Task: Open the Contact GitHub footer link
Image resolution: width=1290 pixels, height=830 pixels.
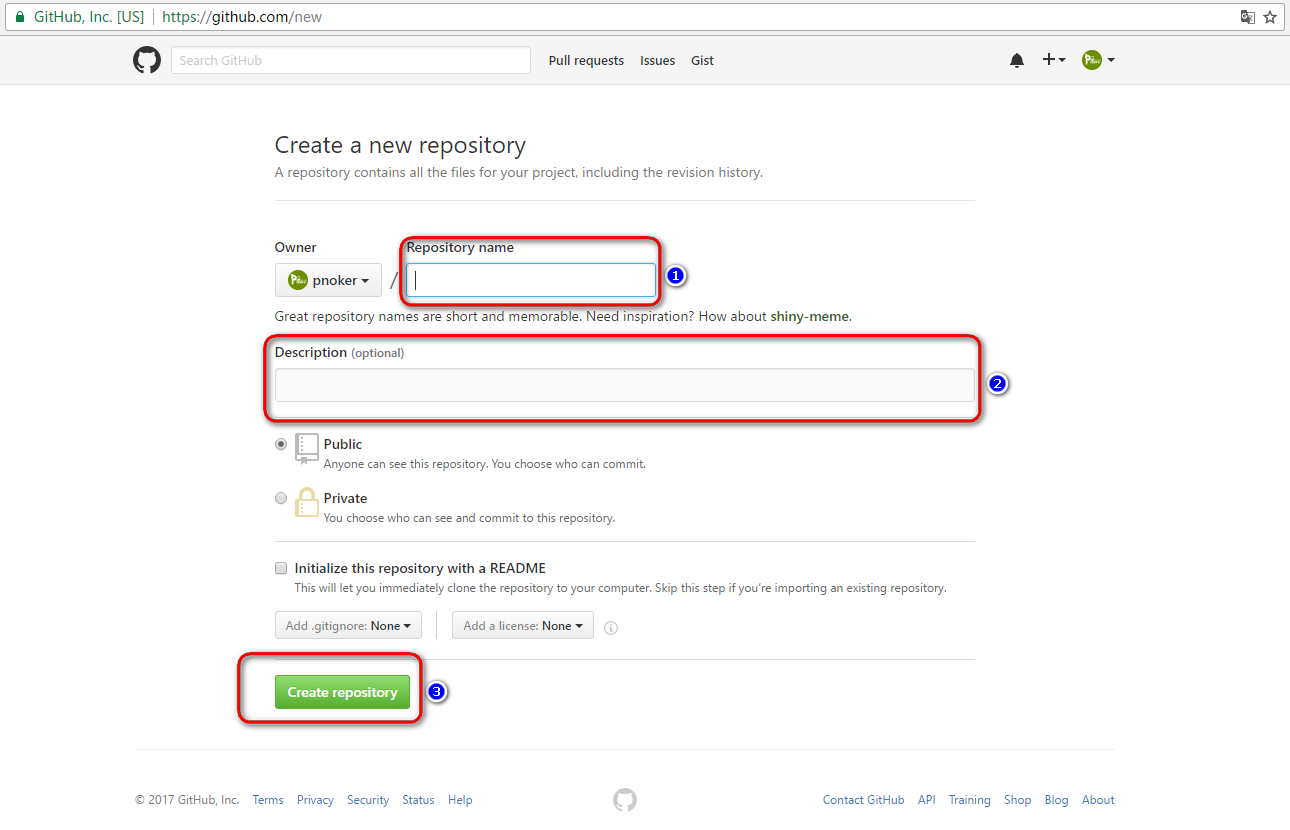Action: pyautogui.click(x=863, y=800)
